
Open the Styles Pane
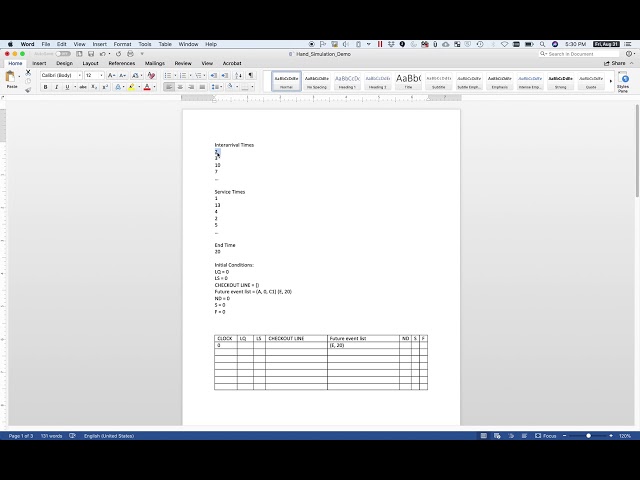[623, 82]
